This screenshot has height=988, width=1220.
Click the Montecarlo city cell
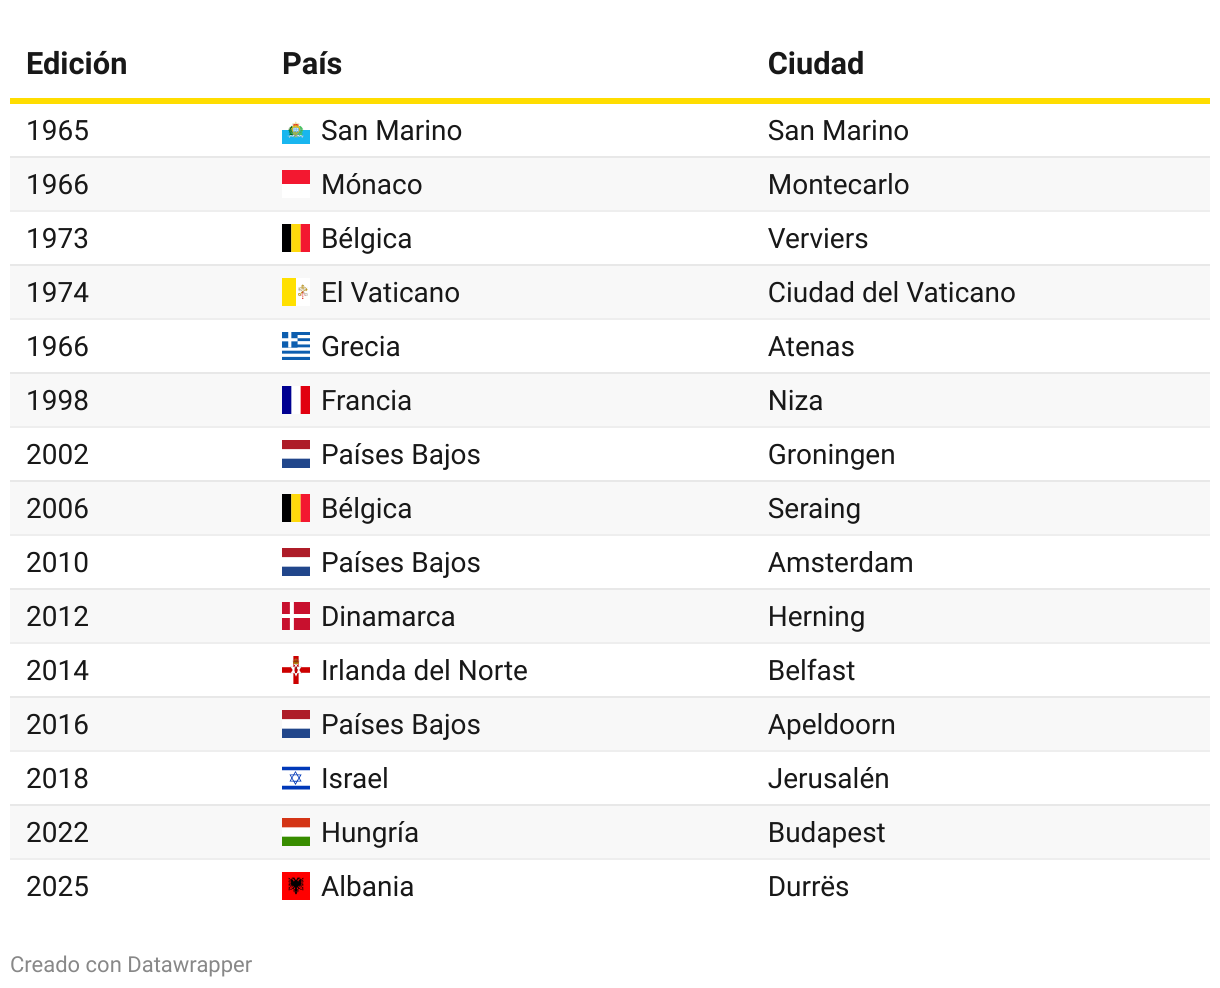(839, 185)
